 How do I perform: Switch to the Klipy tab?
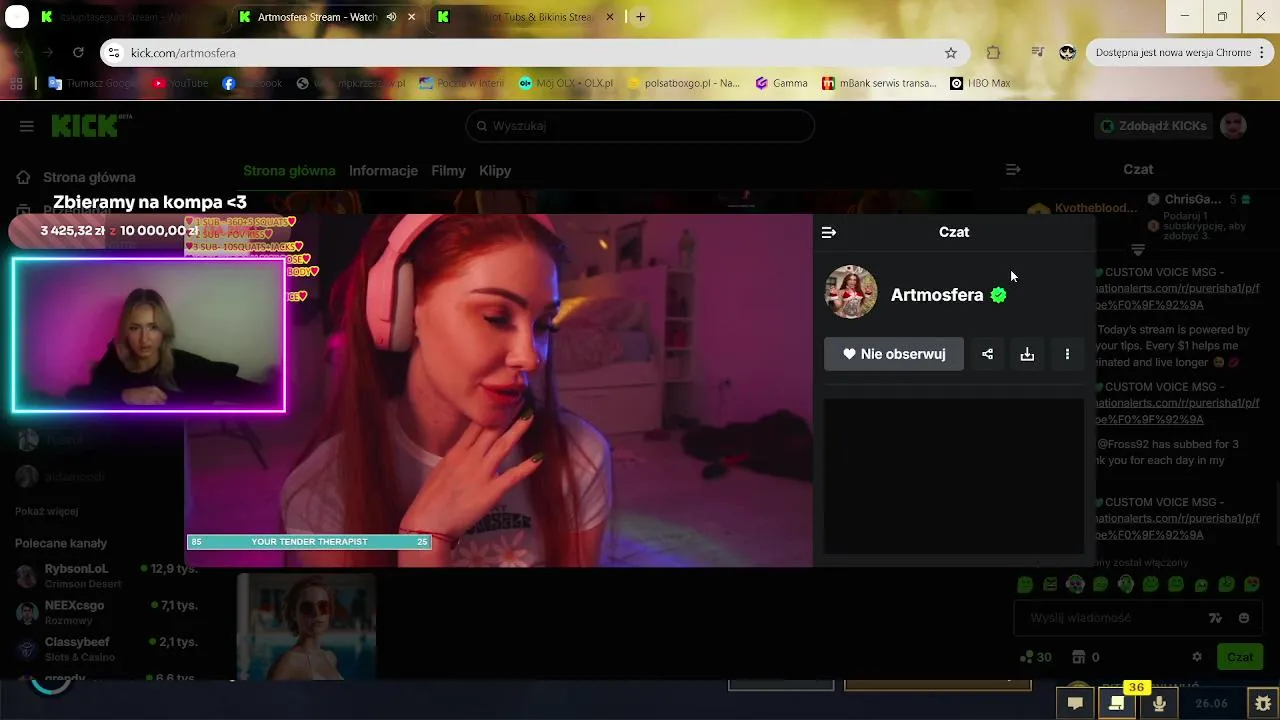tap(495, 171)
